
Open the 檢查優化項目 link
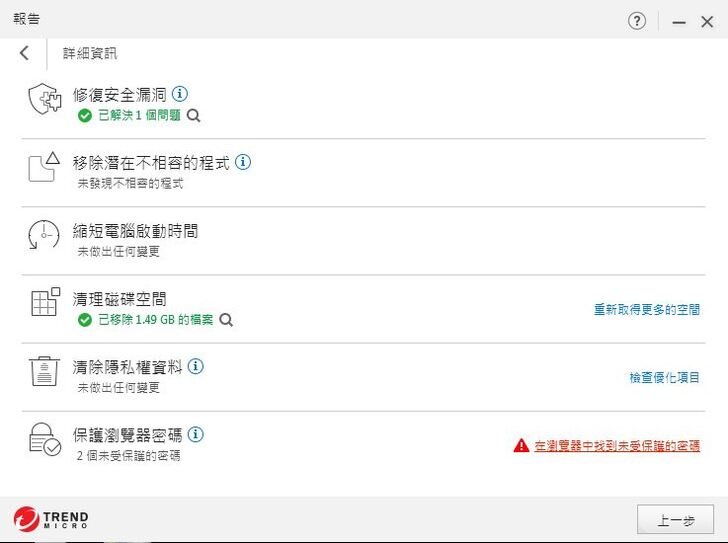[664, 378]
